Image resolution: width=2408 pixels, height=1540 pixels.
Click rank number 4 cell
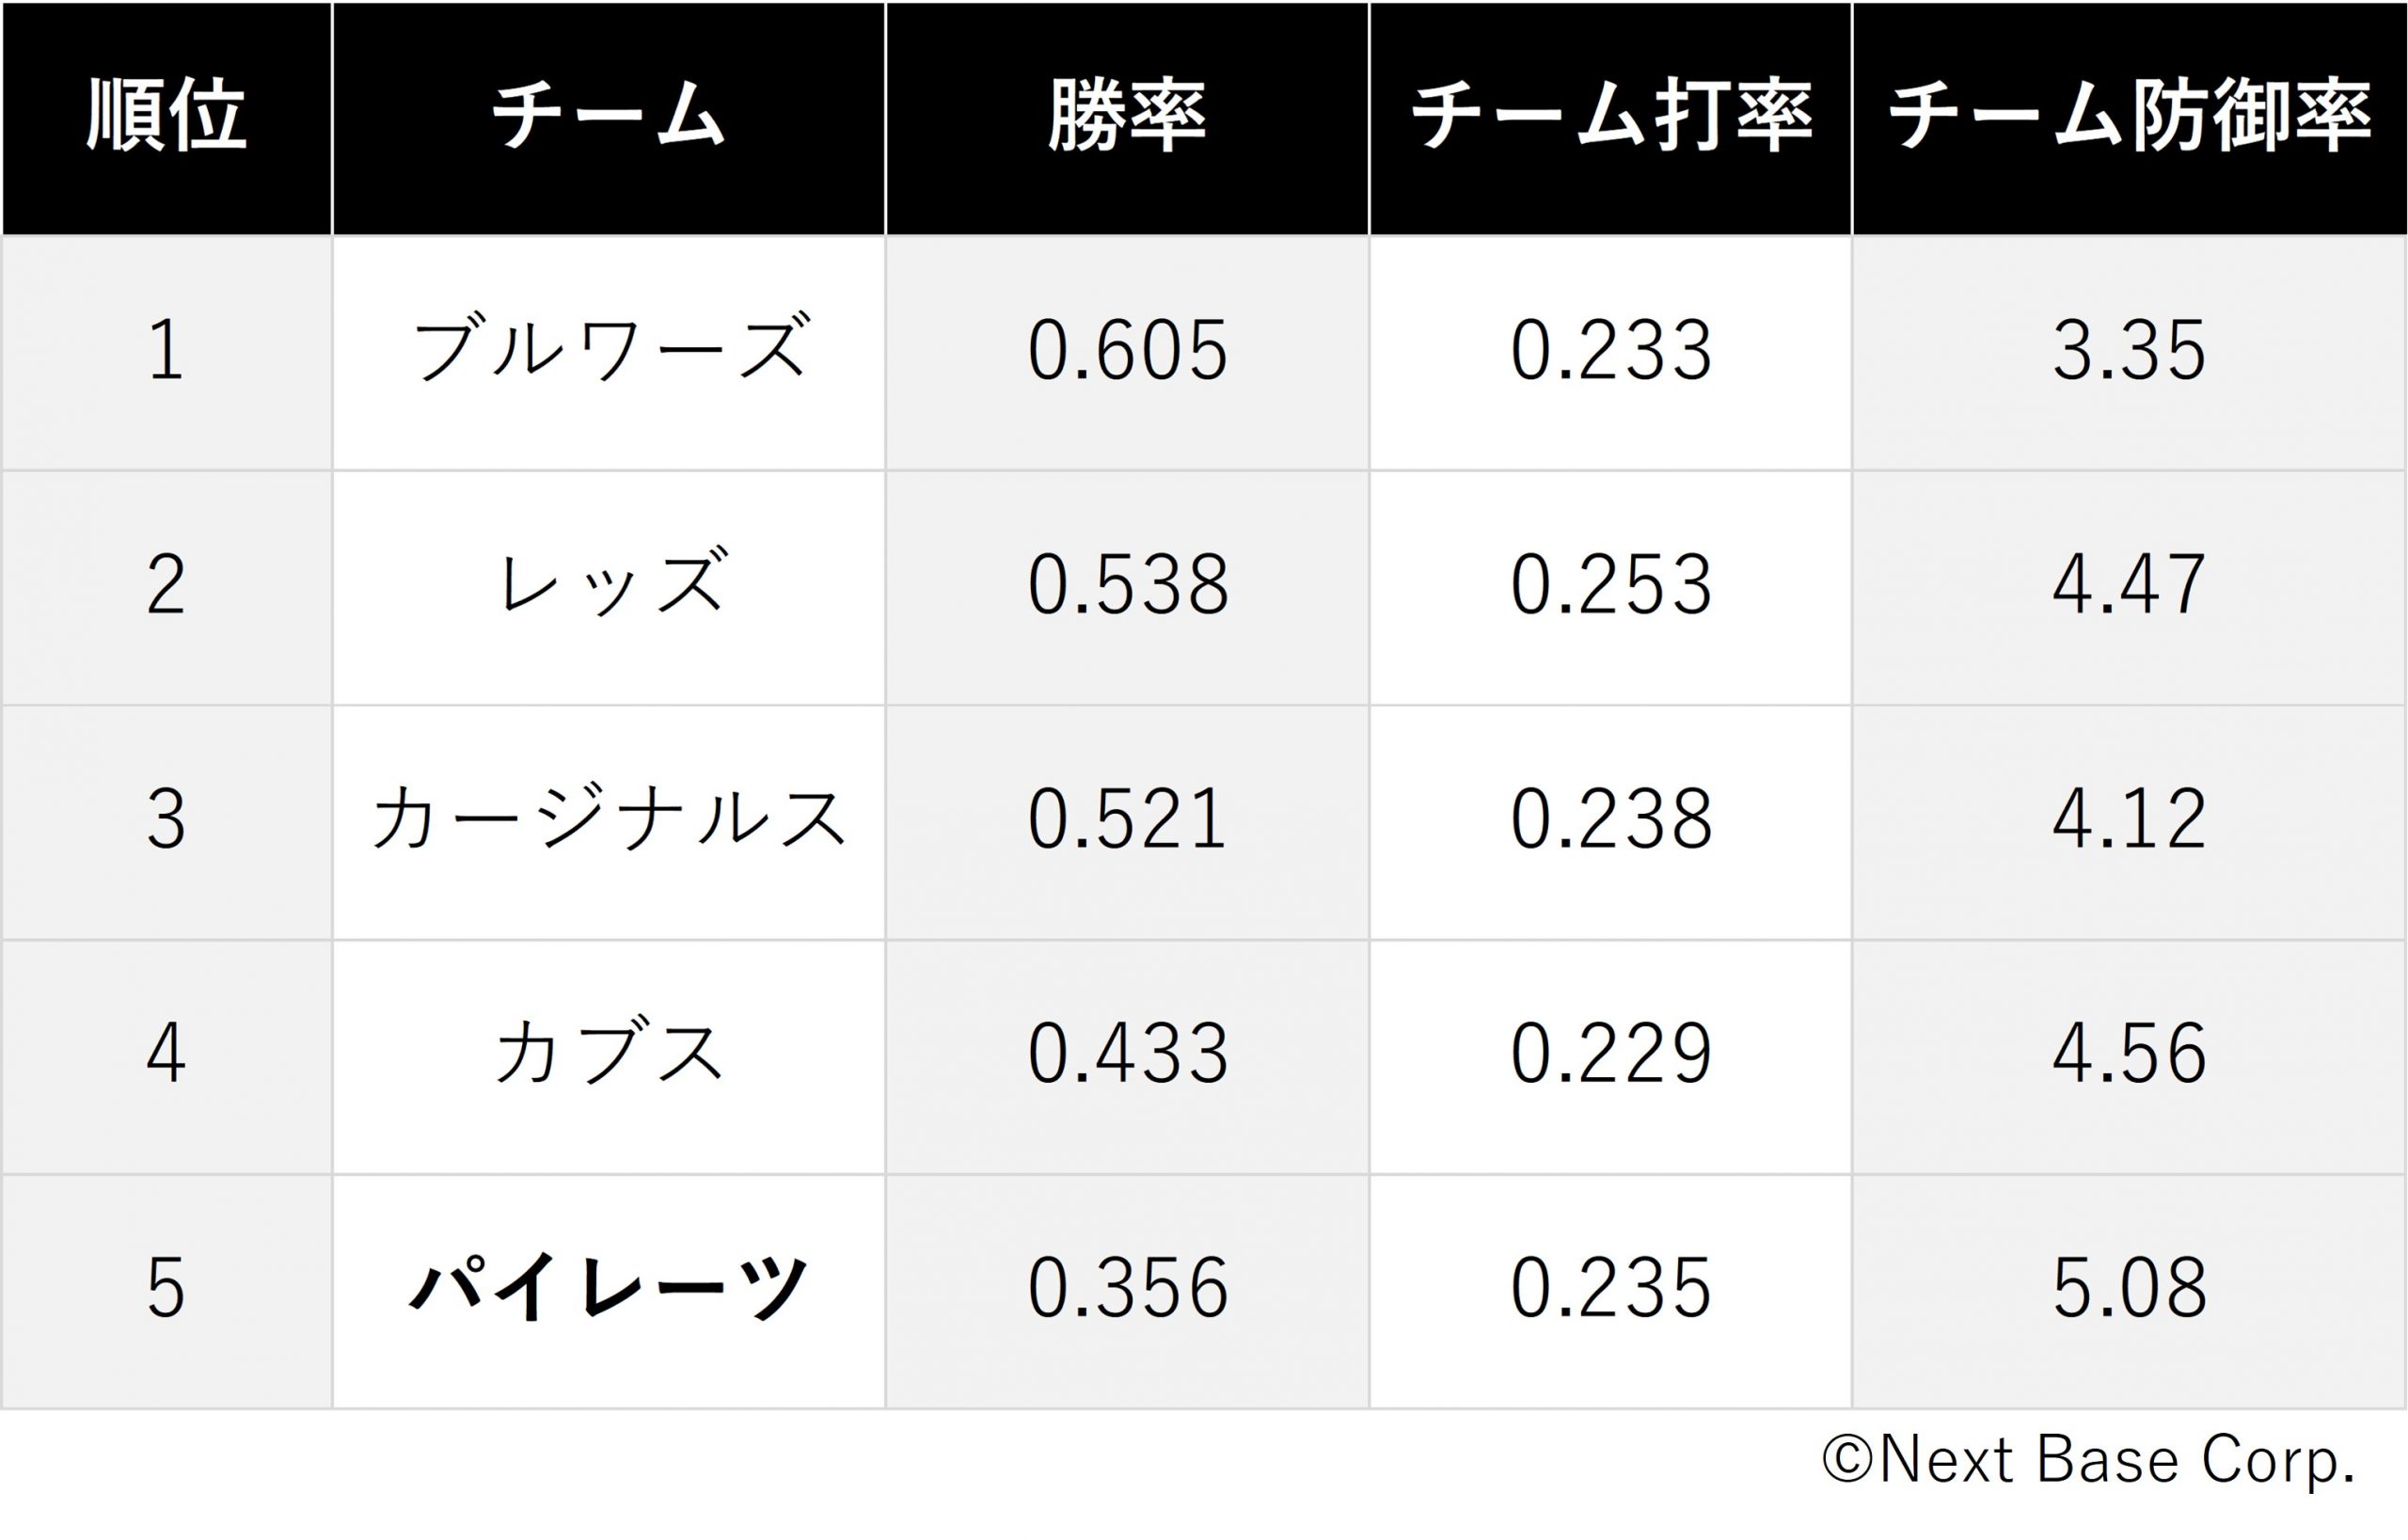166,1057
